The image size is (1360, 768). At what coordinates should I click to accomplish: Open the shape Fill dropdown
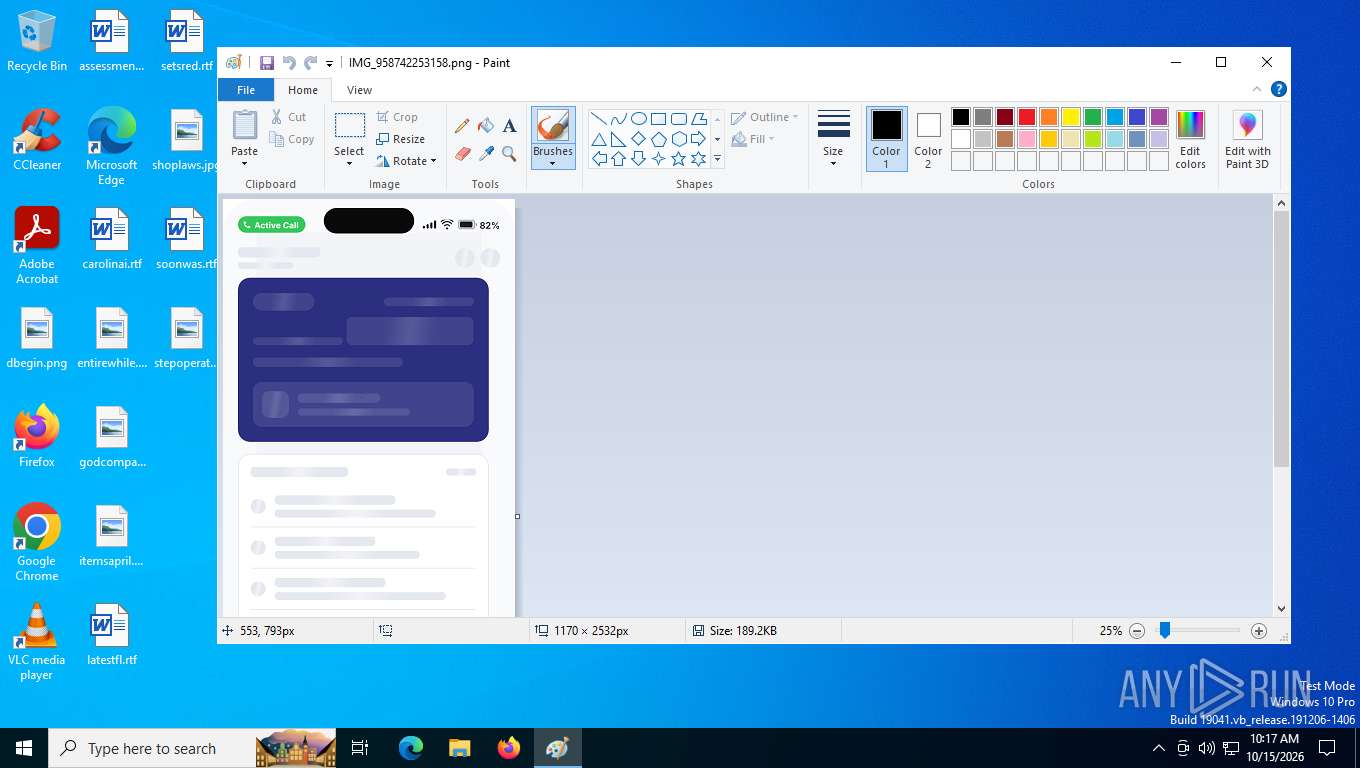tap(754, 139)
